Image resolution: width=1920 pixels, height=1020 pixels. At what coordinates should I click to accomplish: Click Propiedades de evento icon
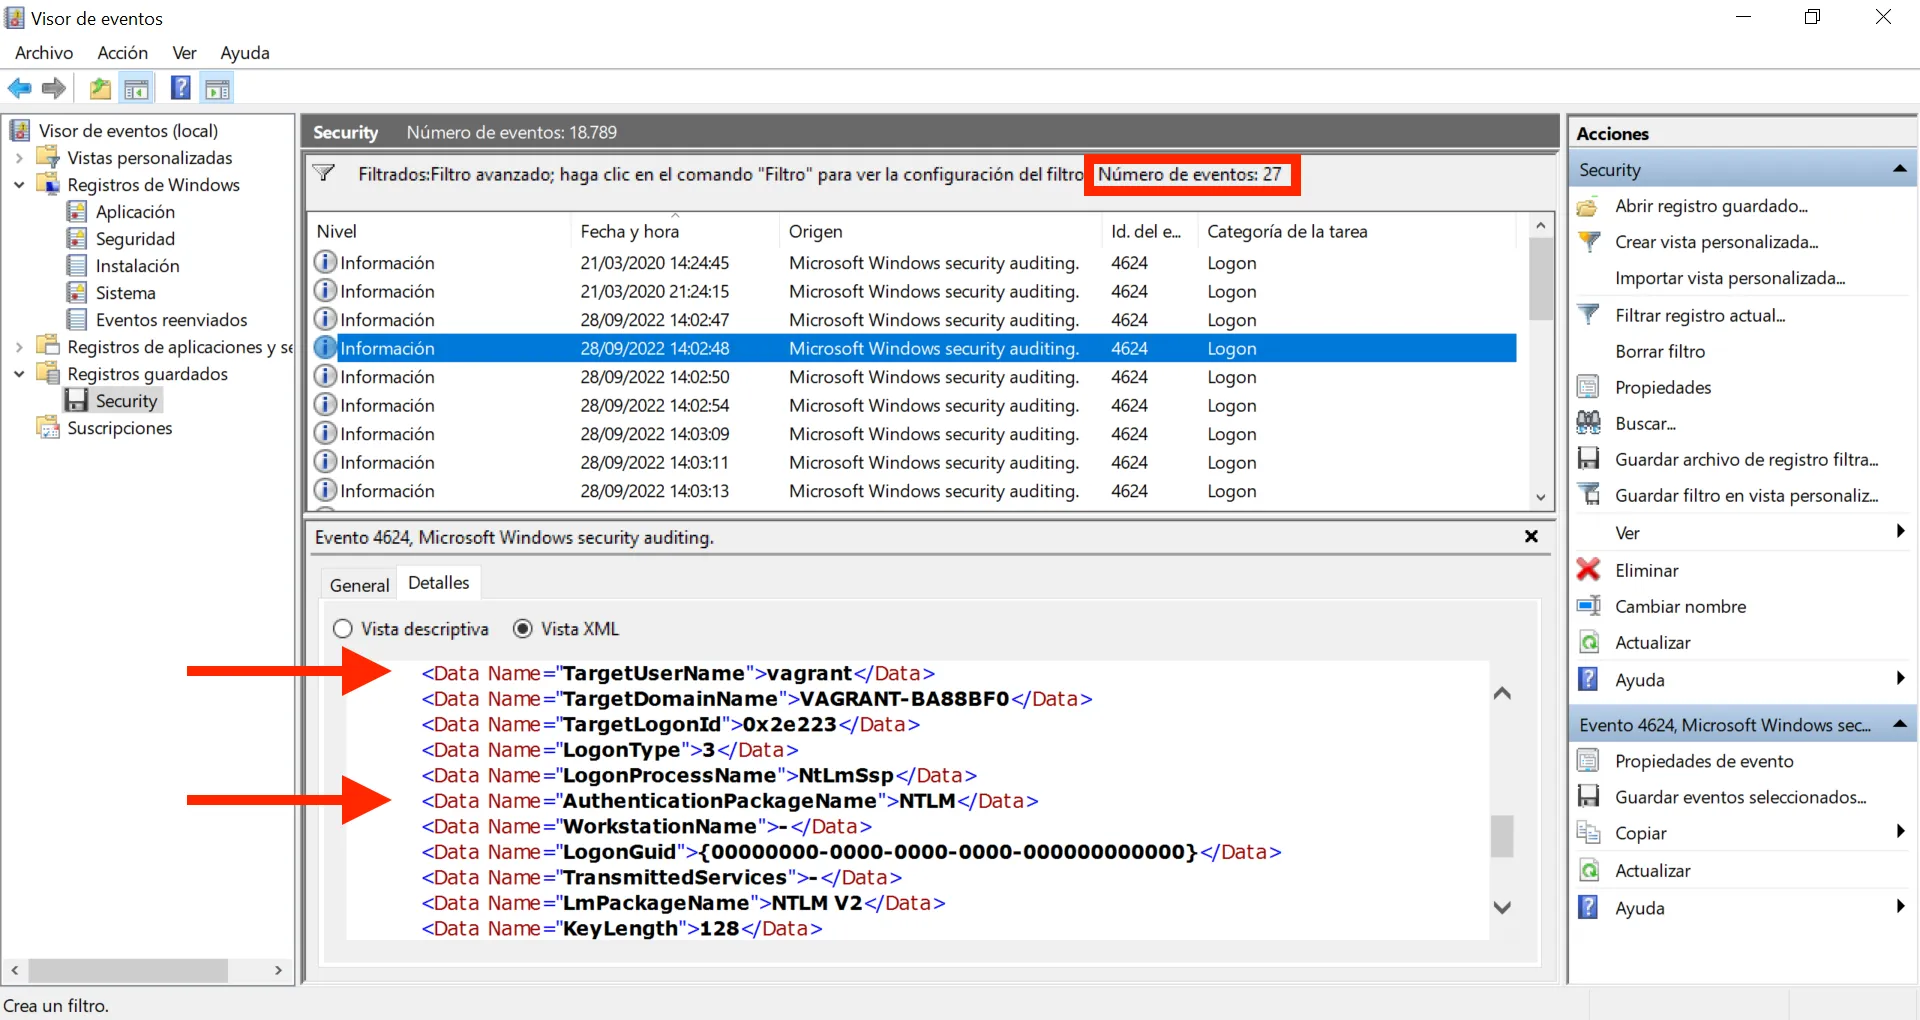1588,761
